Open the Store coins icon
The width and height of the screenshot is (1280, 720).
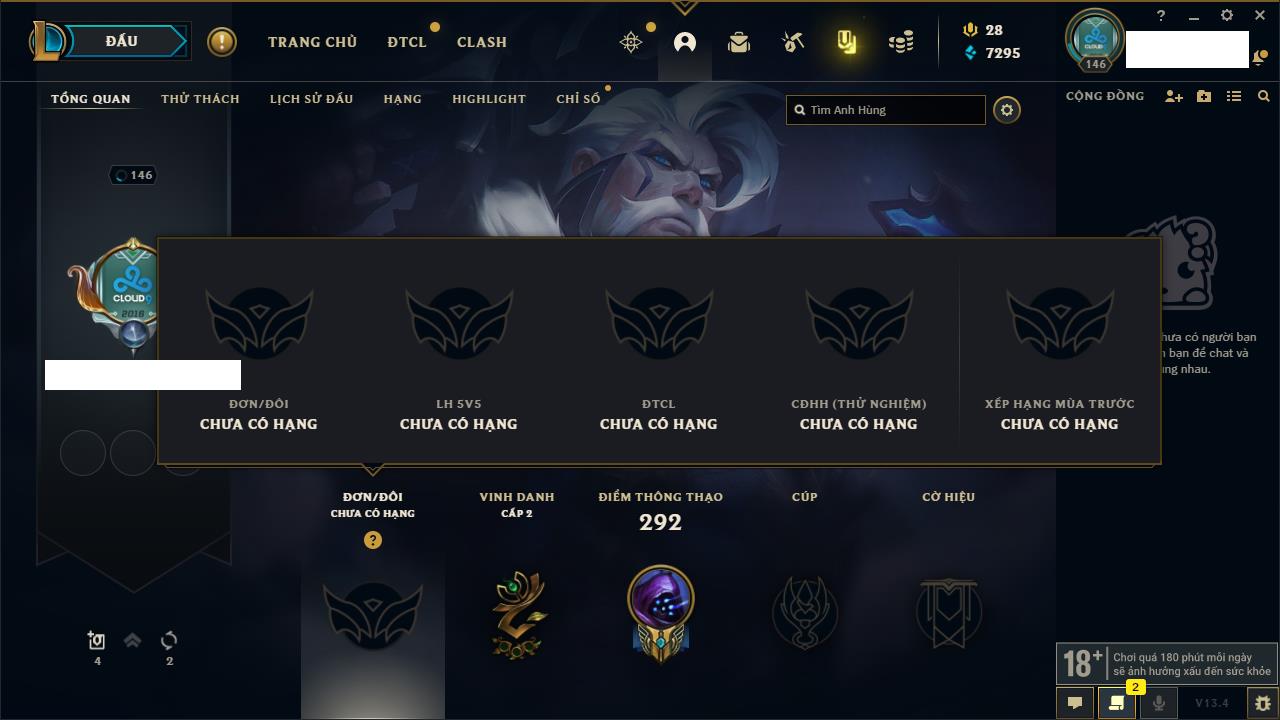[x=901, y=42]
